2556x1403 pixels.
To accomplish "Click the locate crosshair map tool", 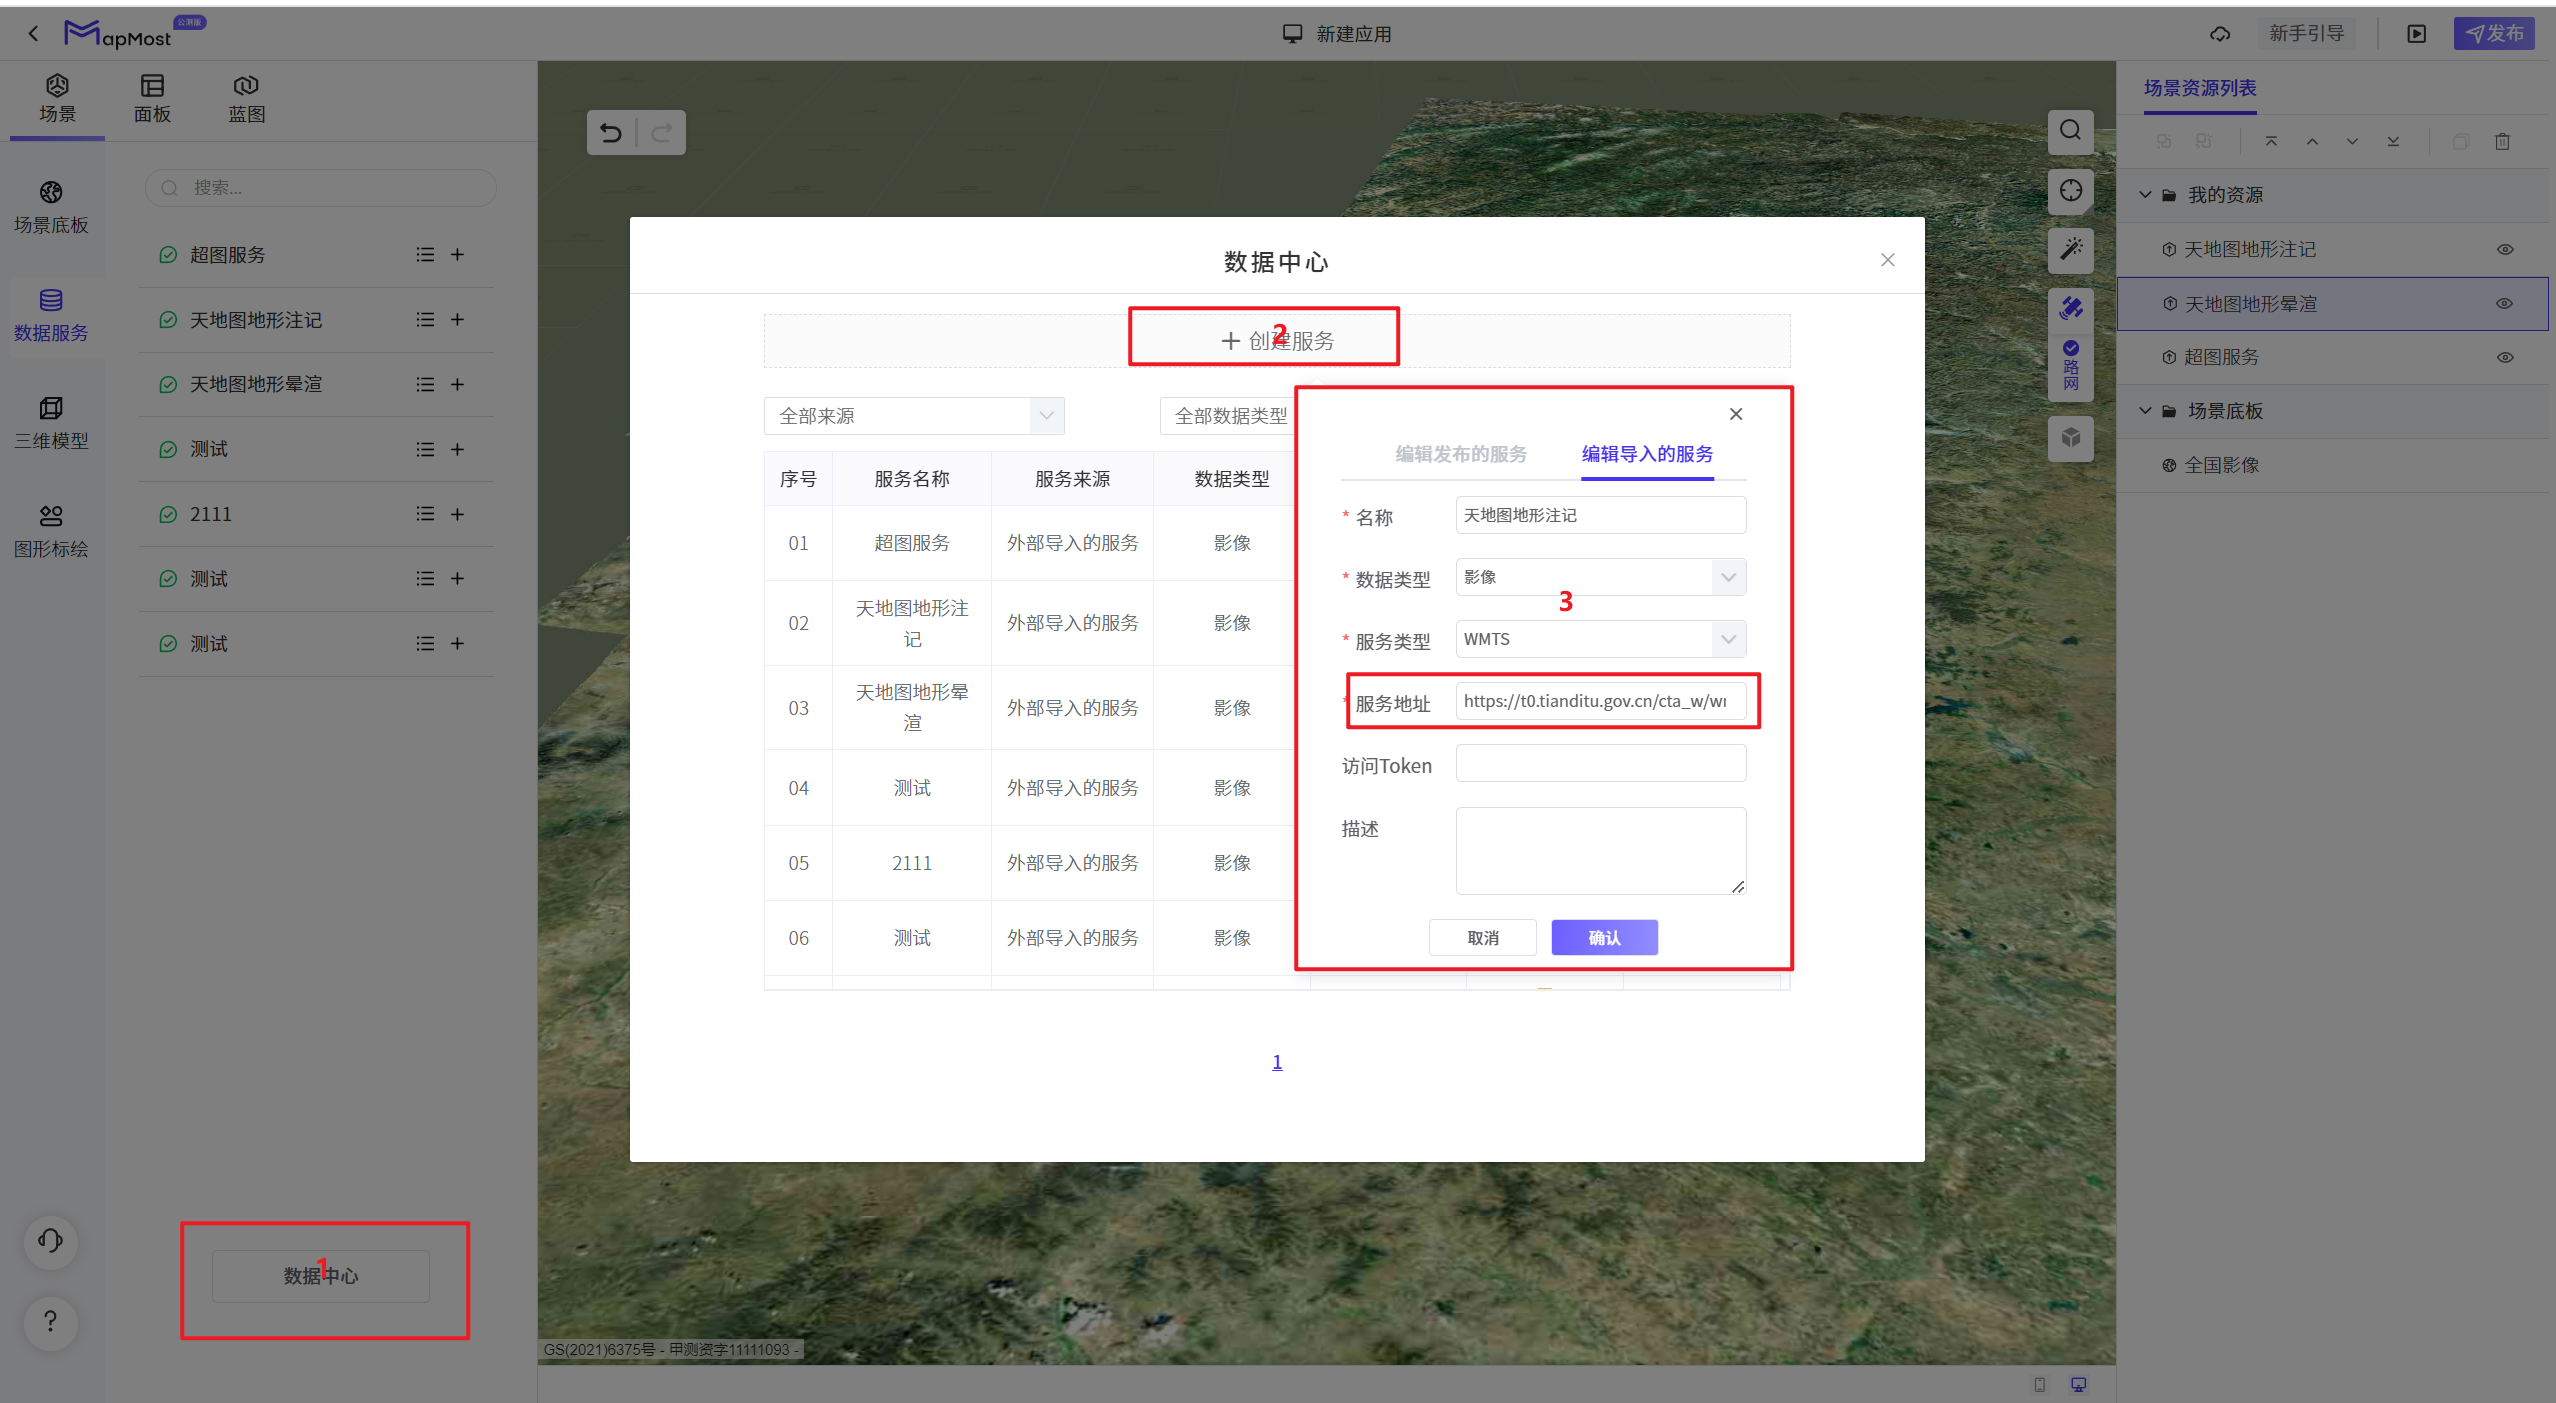I will (x=2071, y=190).
